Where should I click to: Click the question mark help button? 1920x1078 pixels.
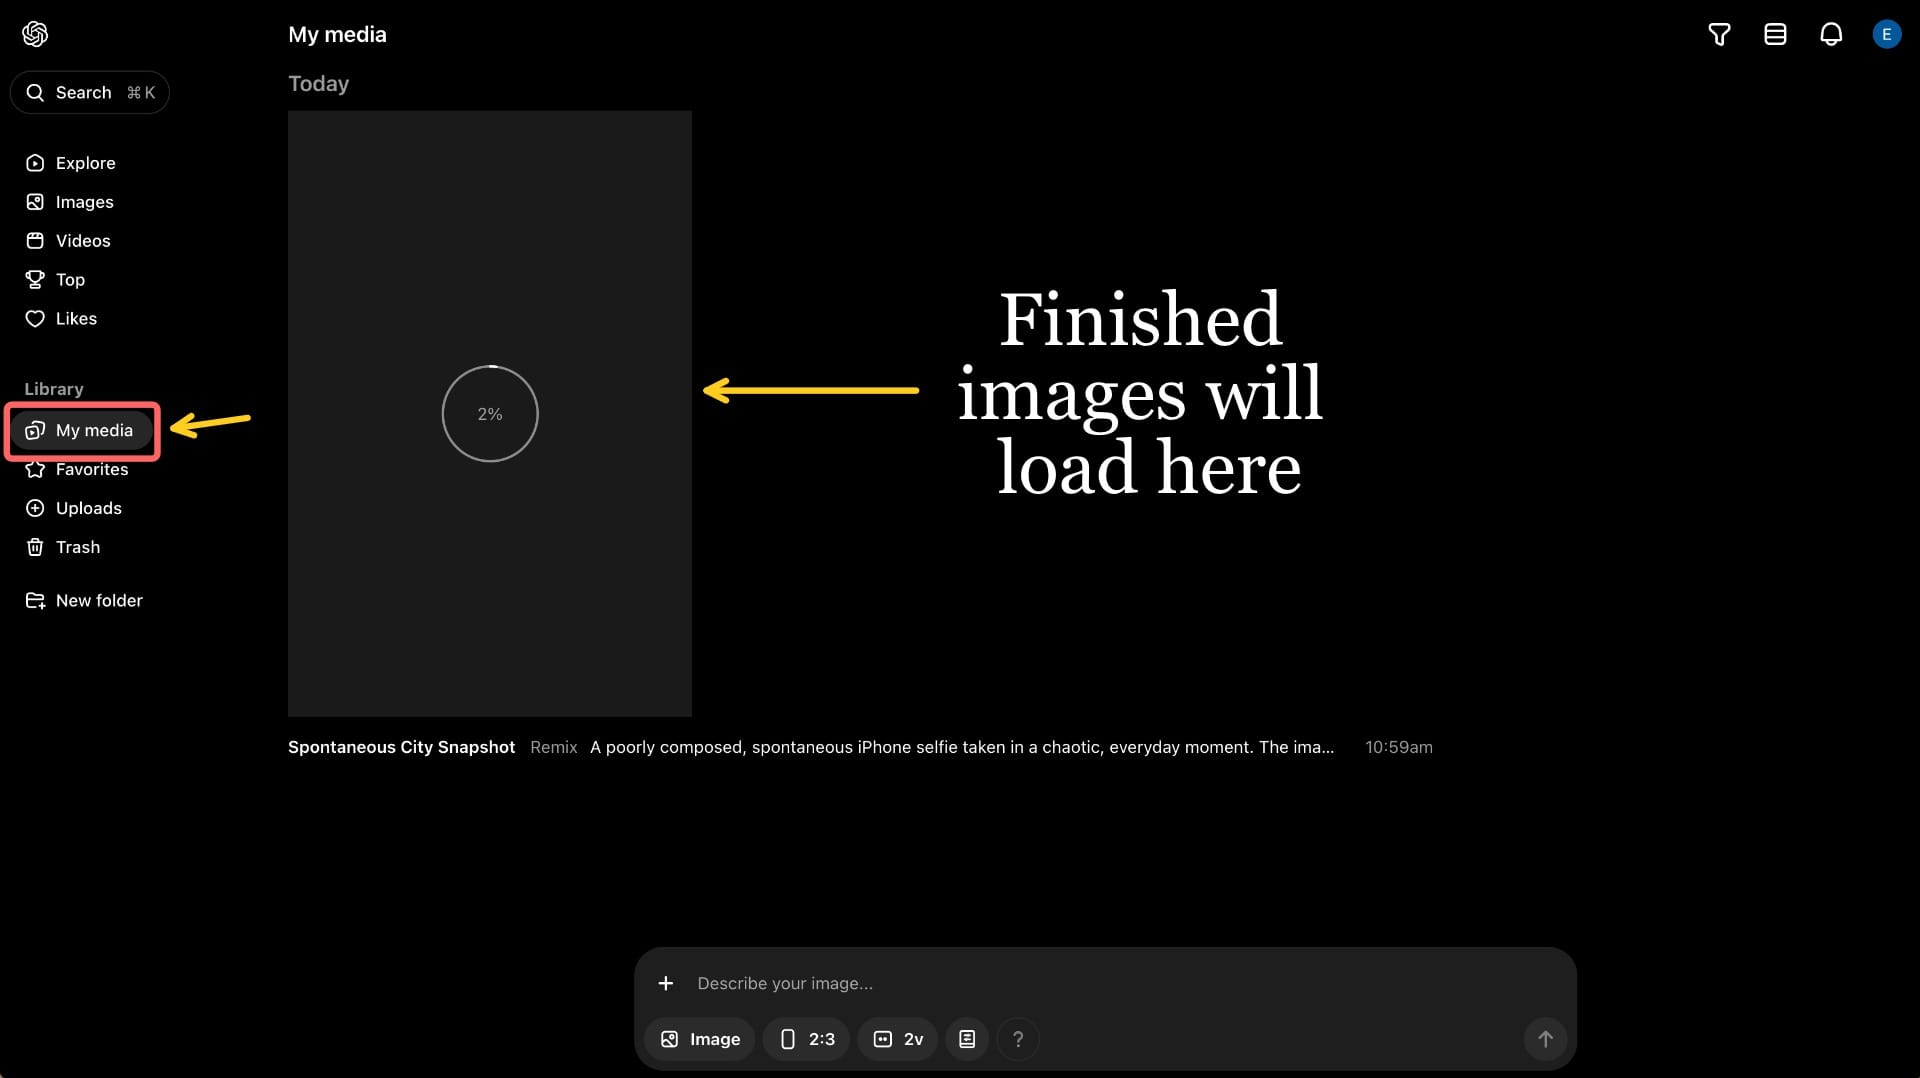point(1018,1039)
